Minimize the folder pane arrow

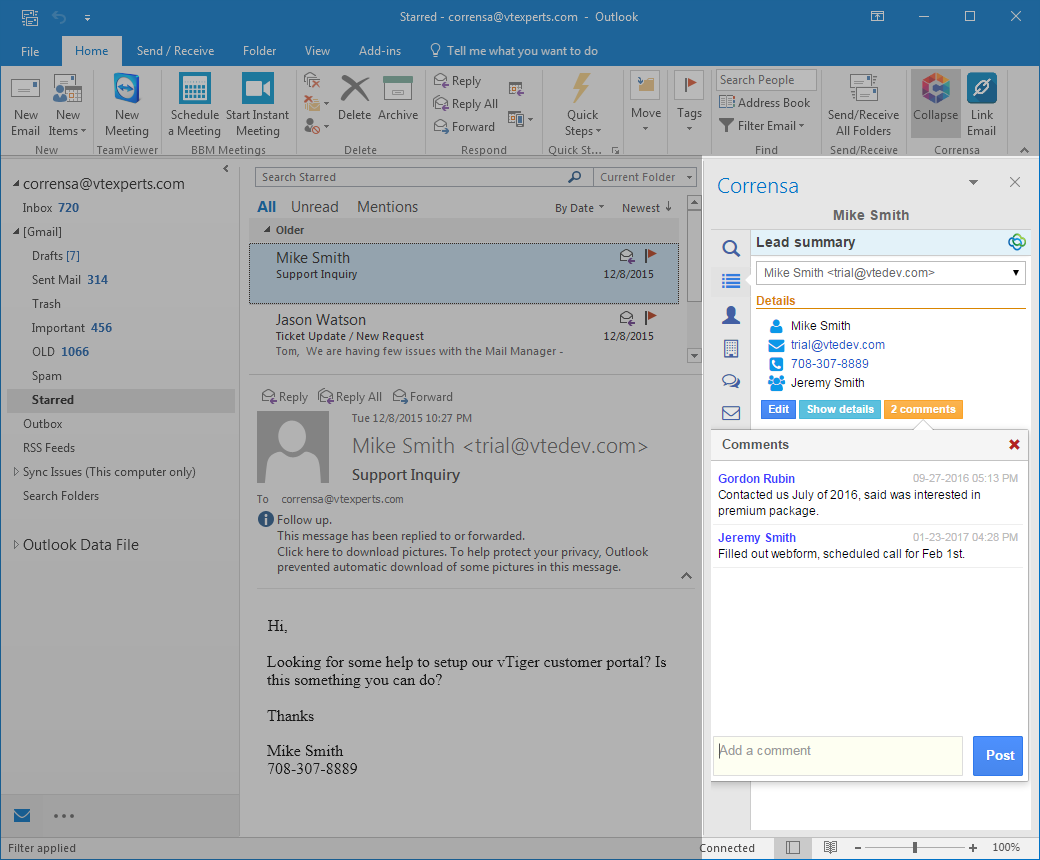(226, 169)
